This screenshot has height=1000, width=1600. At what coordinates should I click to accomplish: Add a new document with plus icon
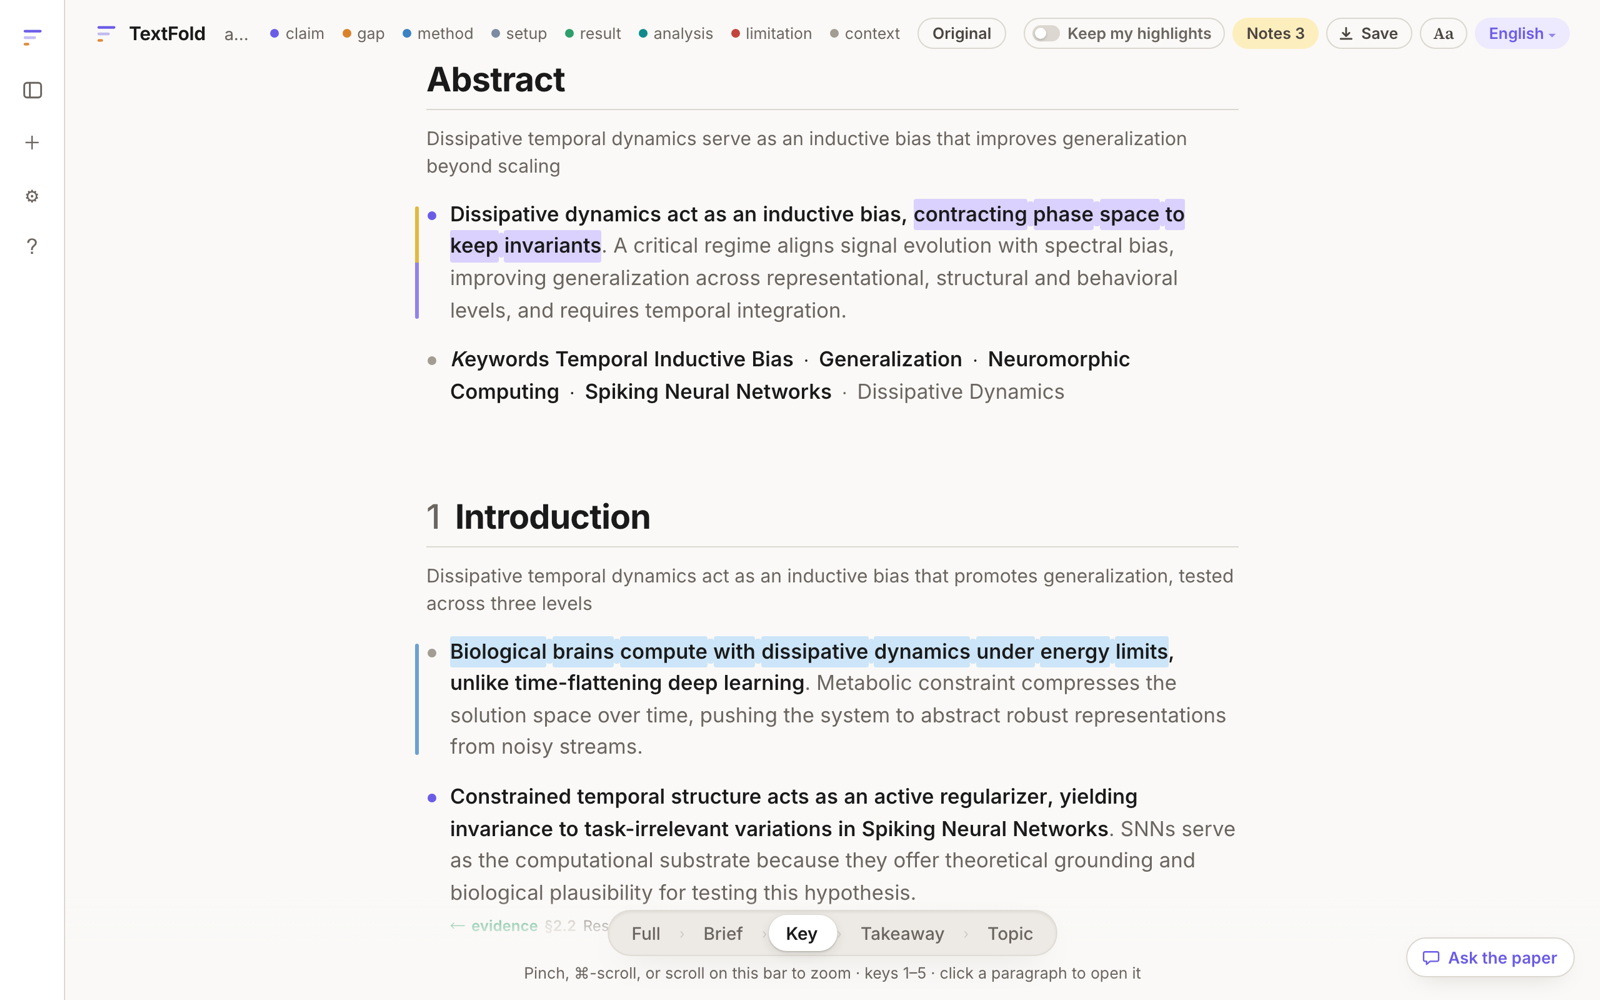coord(32,143)
